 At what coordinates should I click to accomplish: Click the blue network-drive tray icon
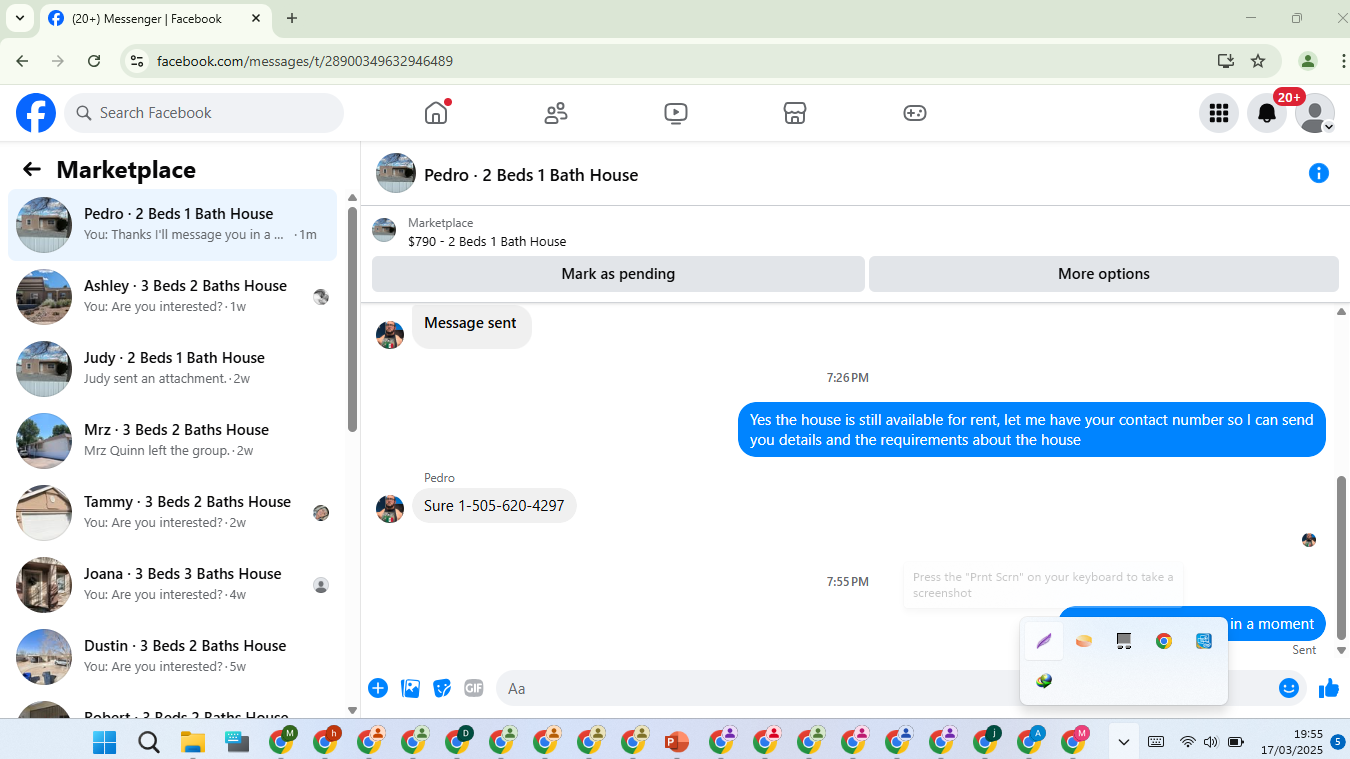pos(1204,641)
